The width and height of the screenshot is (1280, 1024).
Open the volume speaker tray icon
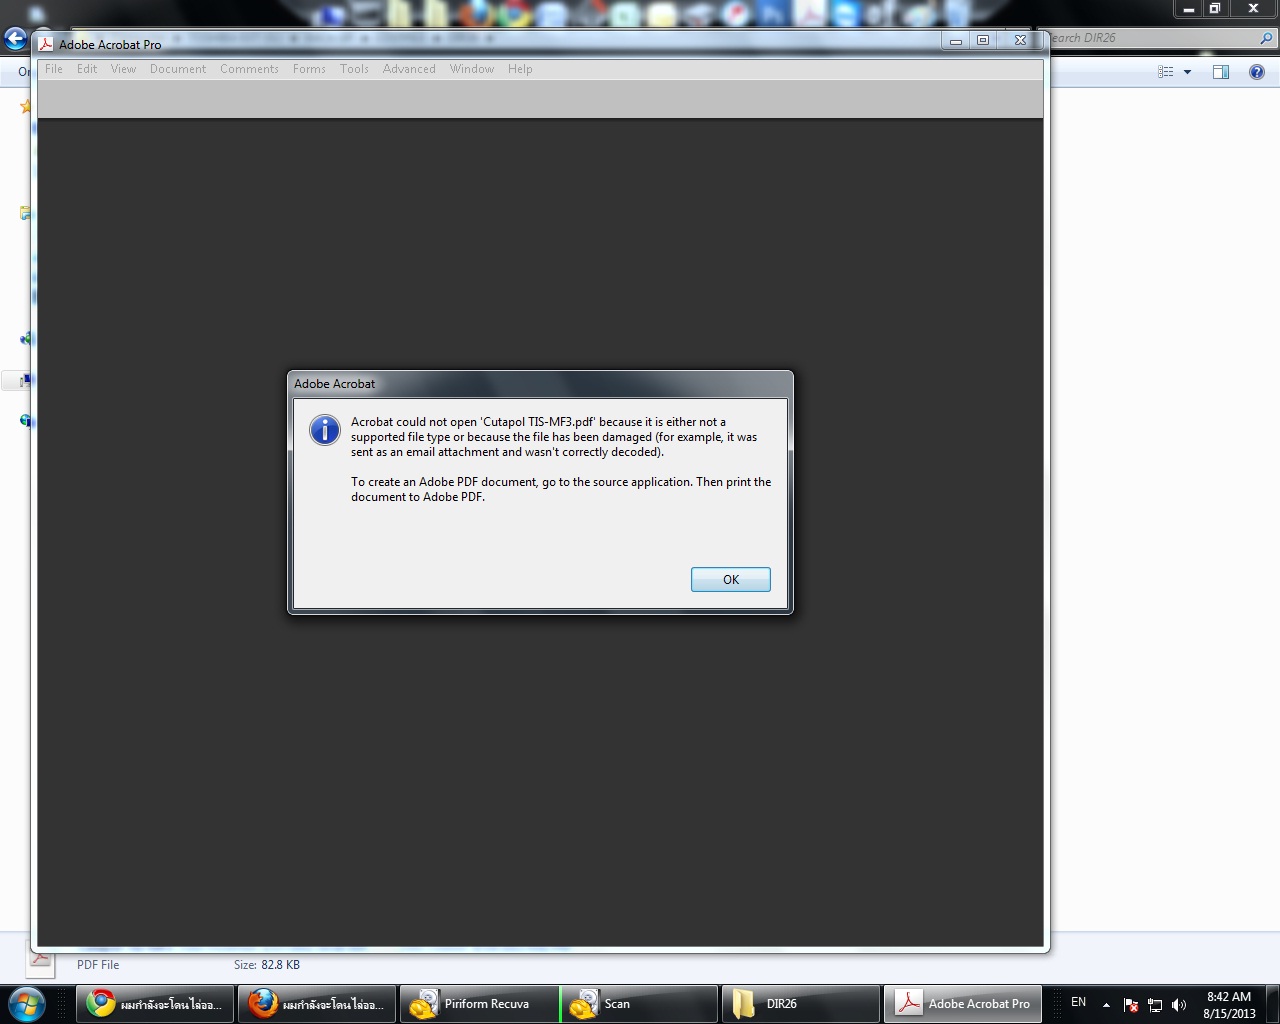tap(1179, 1005)
